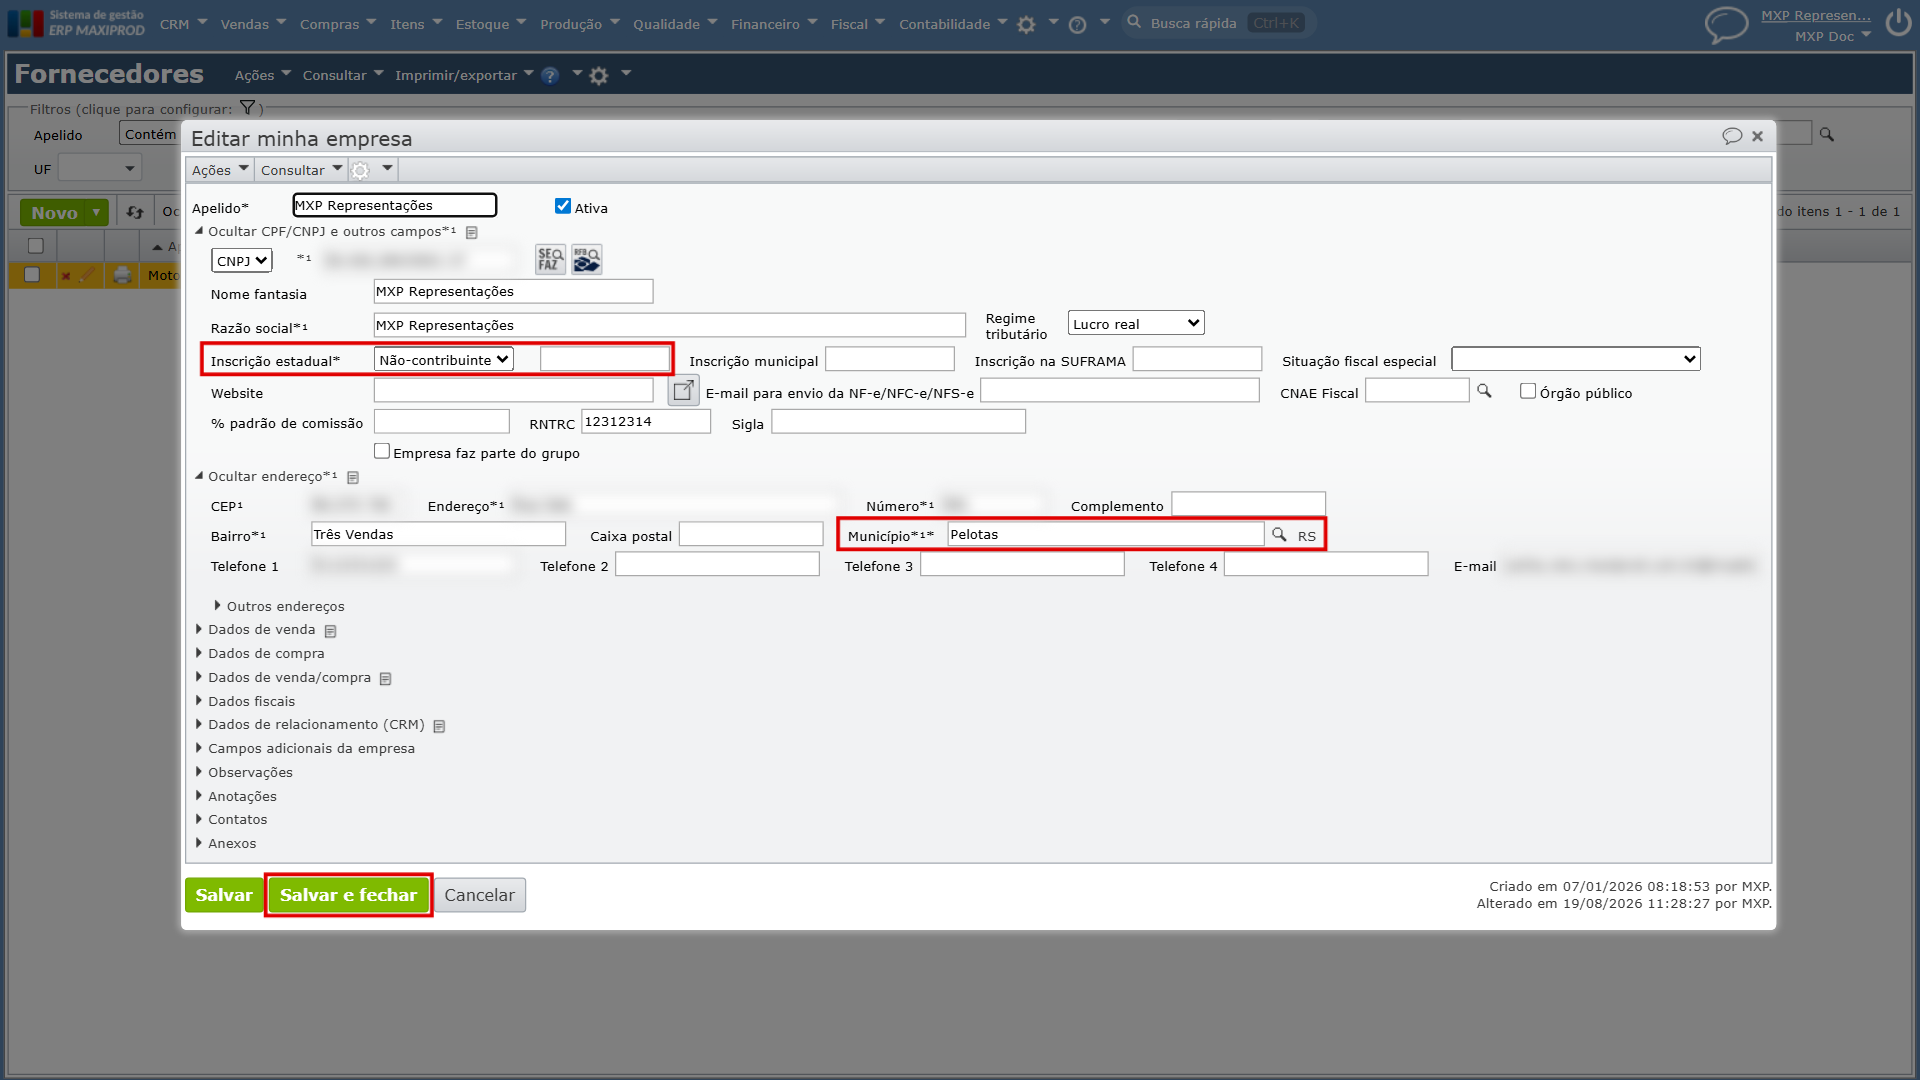Expand Dados fiscais section
This screenshot has height=1080, width=1920.
coord(251,702)
